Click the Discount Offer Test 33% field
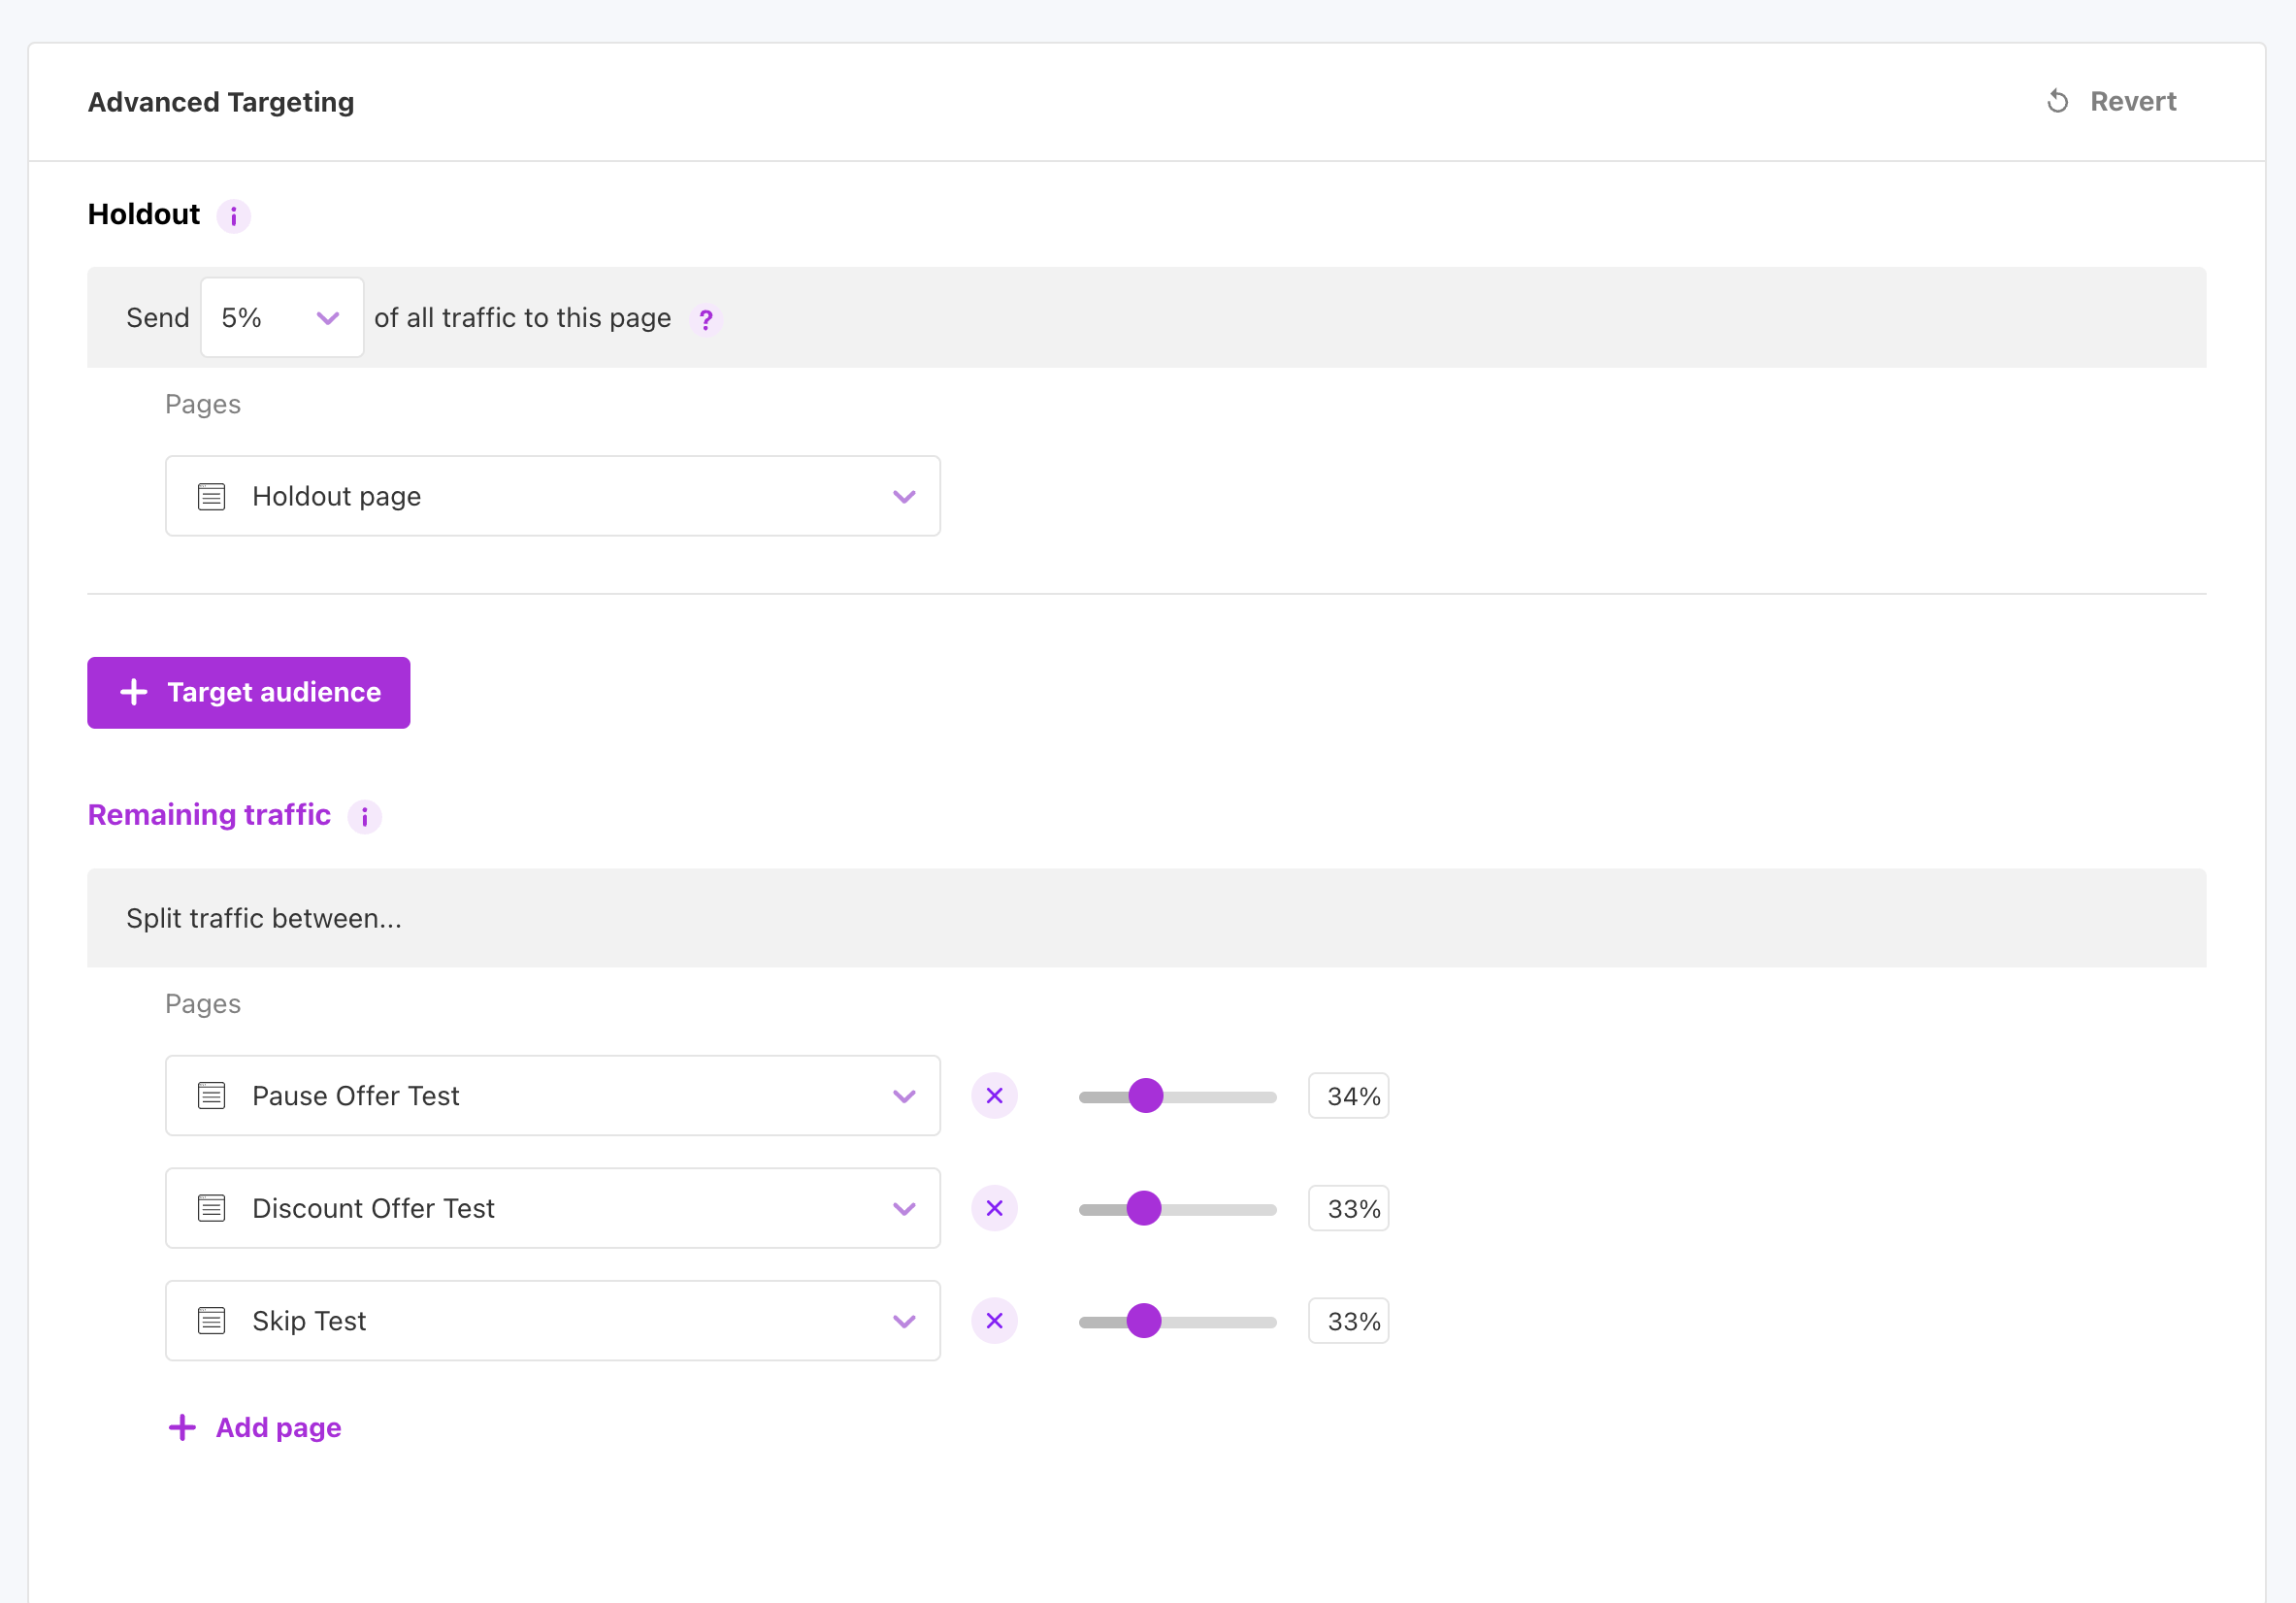Image resolution: width=2296 pixels, height=1603 pixels. [x=1348, y=1208]
